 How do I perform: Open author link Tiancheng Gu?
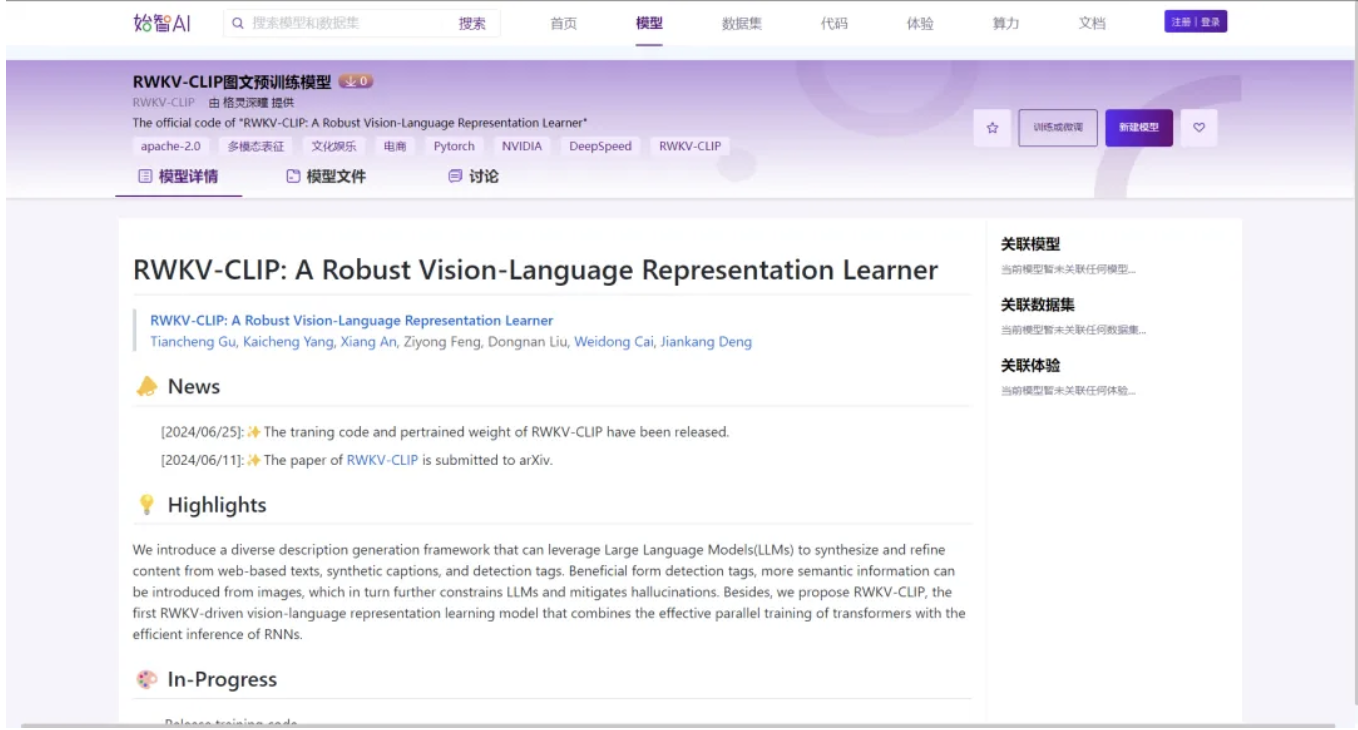tap(192, 342)
